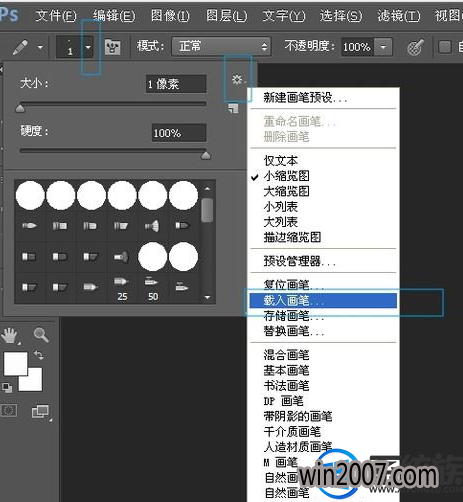Viewport: 463px width, 502px height.
Task: Open the foreground color swatch
Action: (15, 363)
